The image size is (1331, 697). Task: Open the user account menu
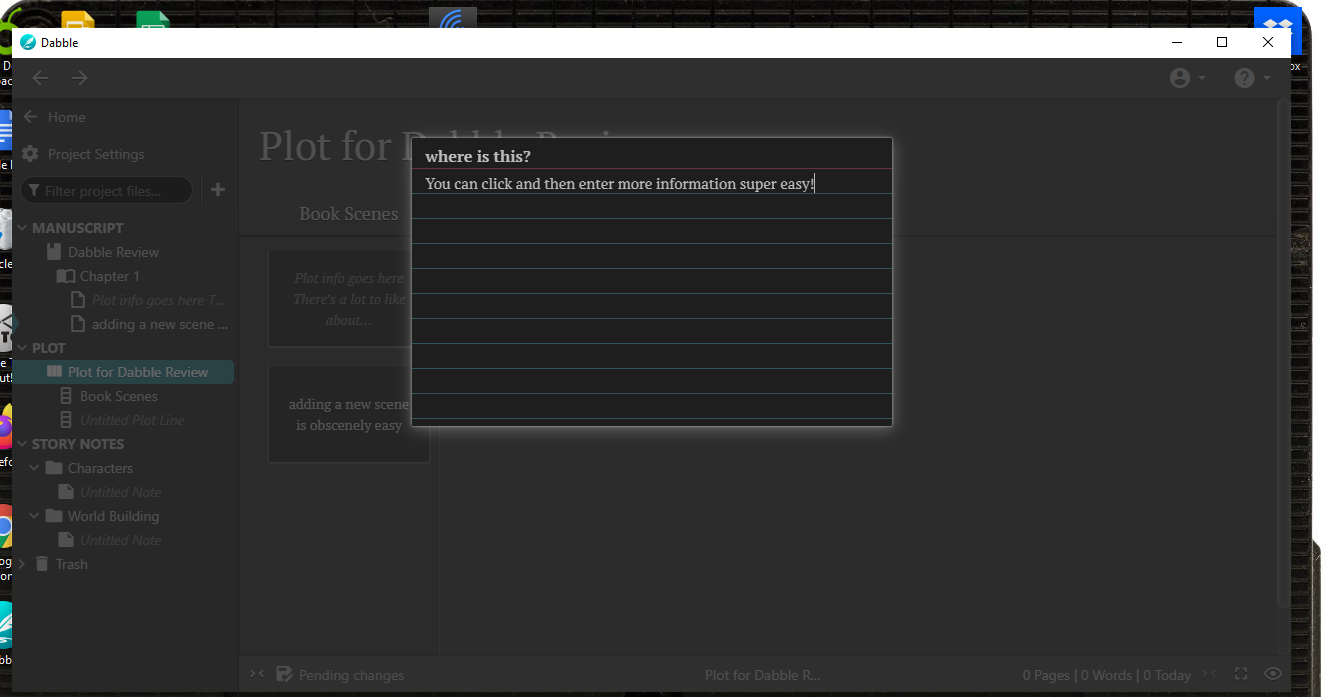pos(1187,78)
